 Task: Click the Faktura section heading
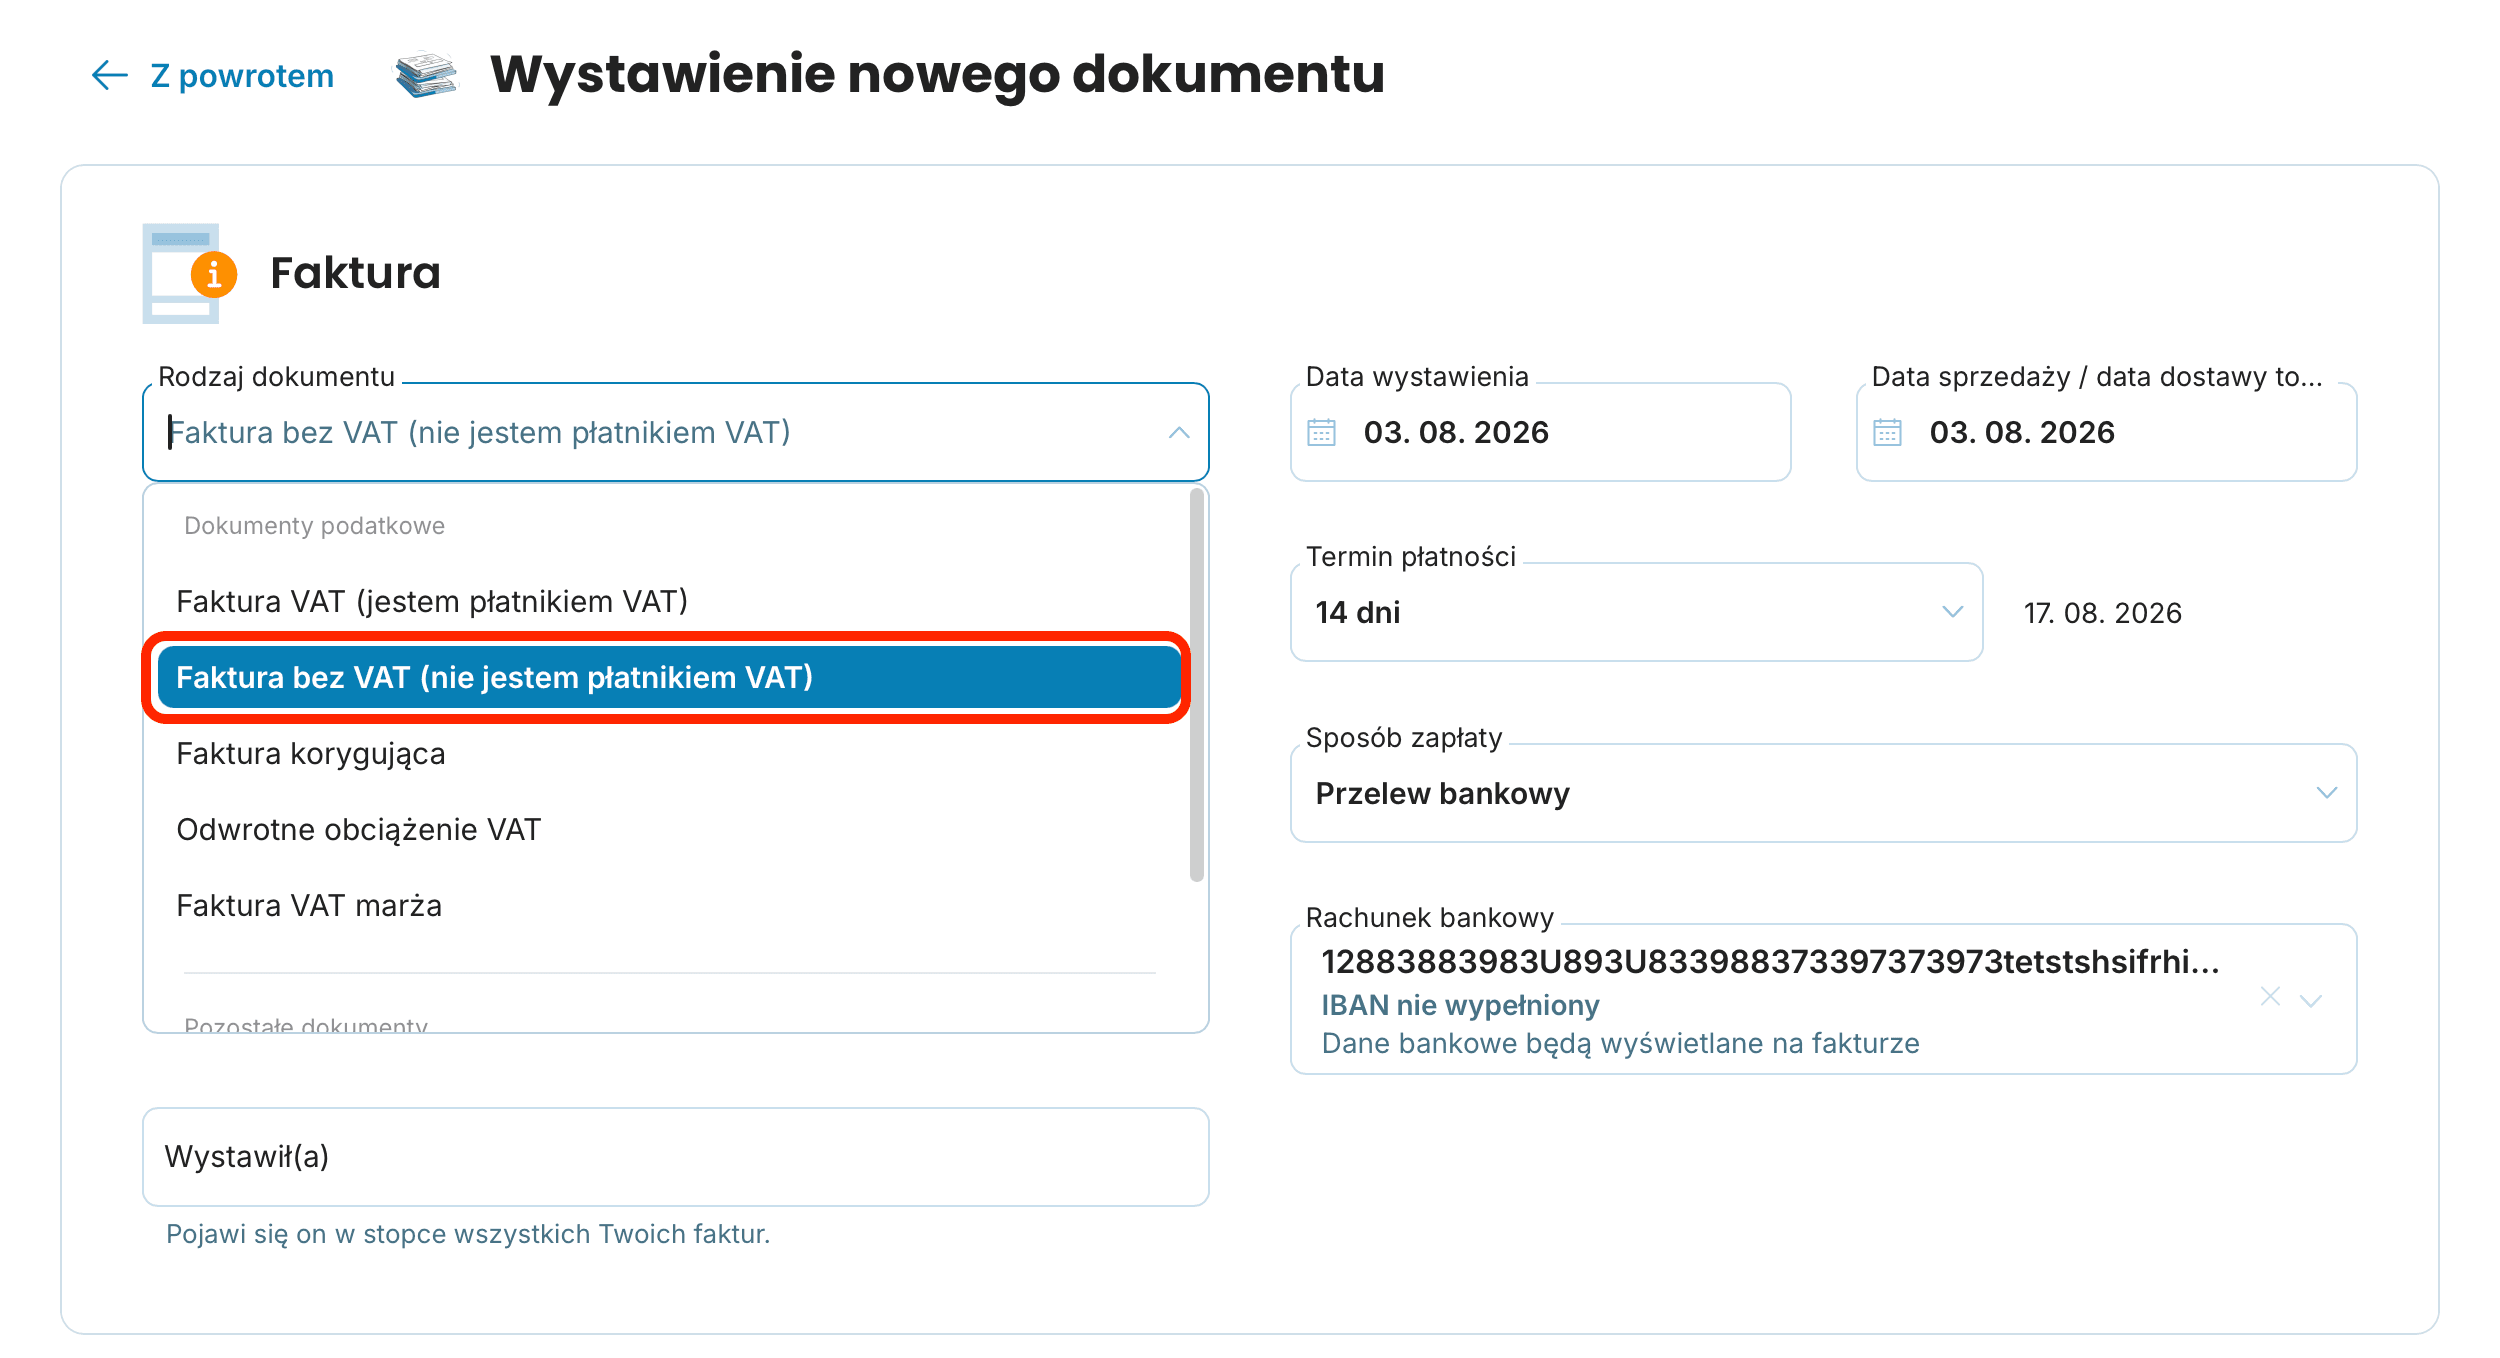tap(355, 273)
